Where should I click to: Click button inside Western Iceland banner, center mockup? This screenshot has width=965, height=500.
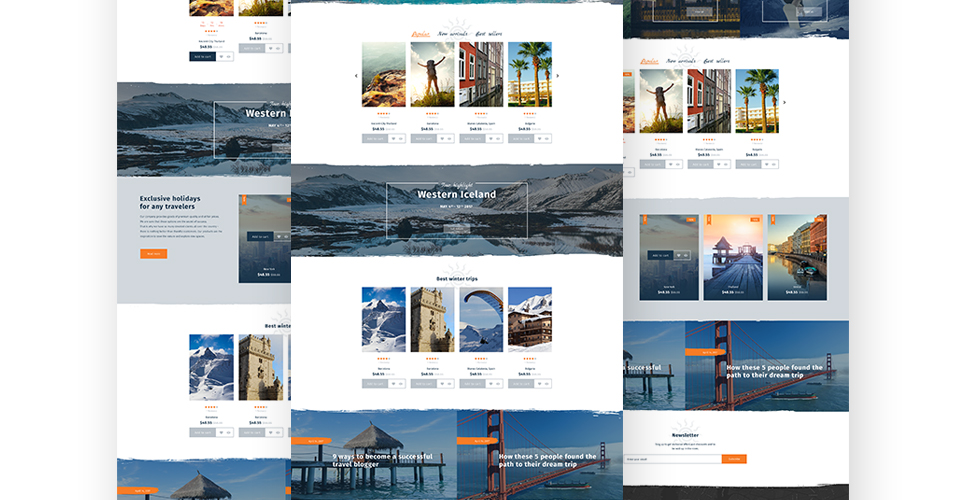[x=457, y=228]
